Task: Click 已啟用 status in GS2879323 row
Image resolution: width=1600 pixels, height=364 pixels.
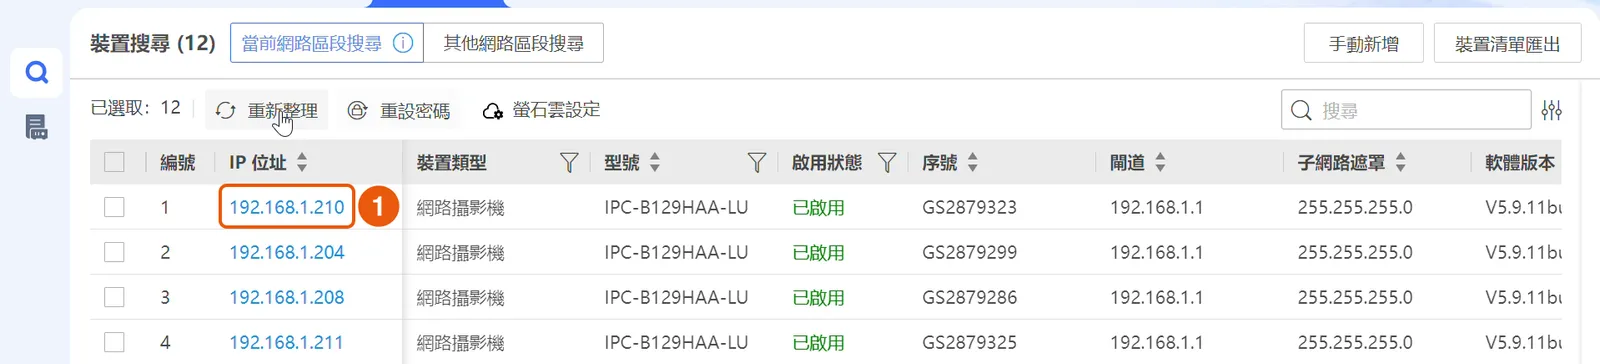Action: 818,207
